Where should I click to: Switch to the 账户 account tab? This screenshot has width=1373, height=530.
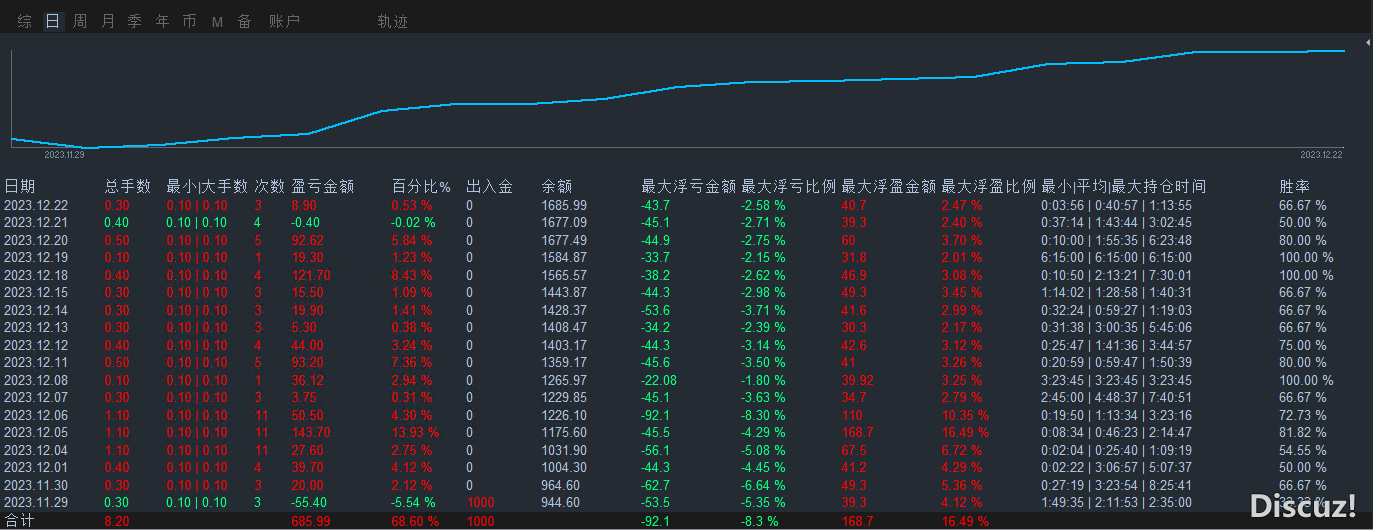(284, 21)
